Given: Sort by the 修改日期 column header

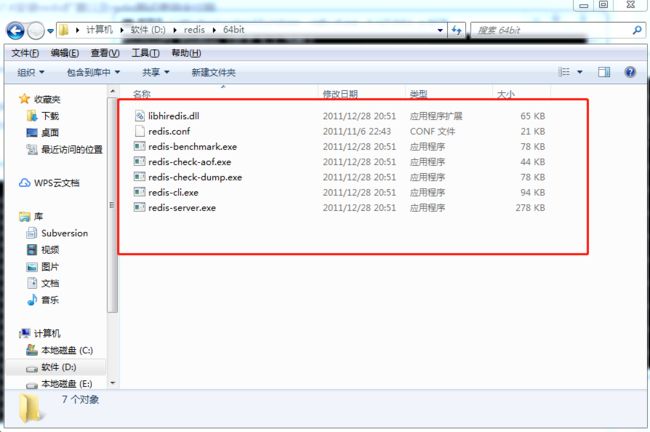Looking at the screenshot, I should (x=340, y=94).
